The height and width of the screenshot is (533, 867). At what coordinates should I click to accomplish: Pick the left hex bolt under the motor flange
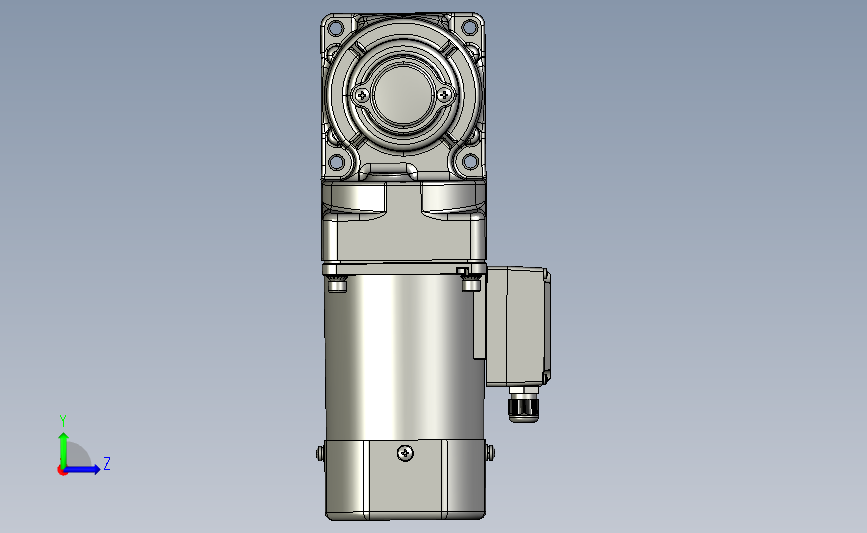(337, 285)
